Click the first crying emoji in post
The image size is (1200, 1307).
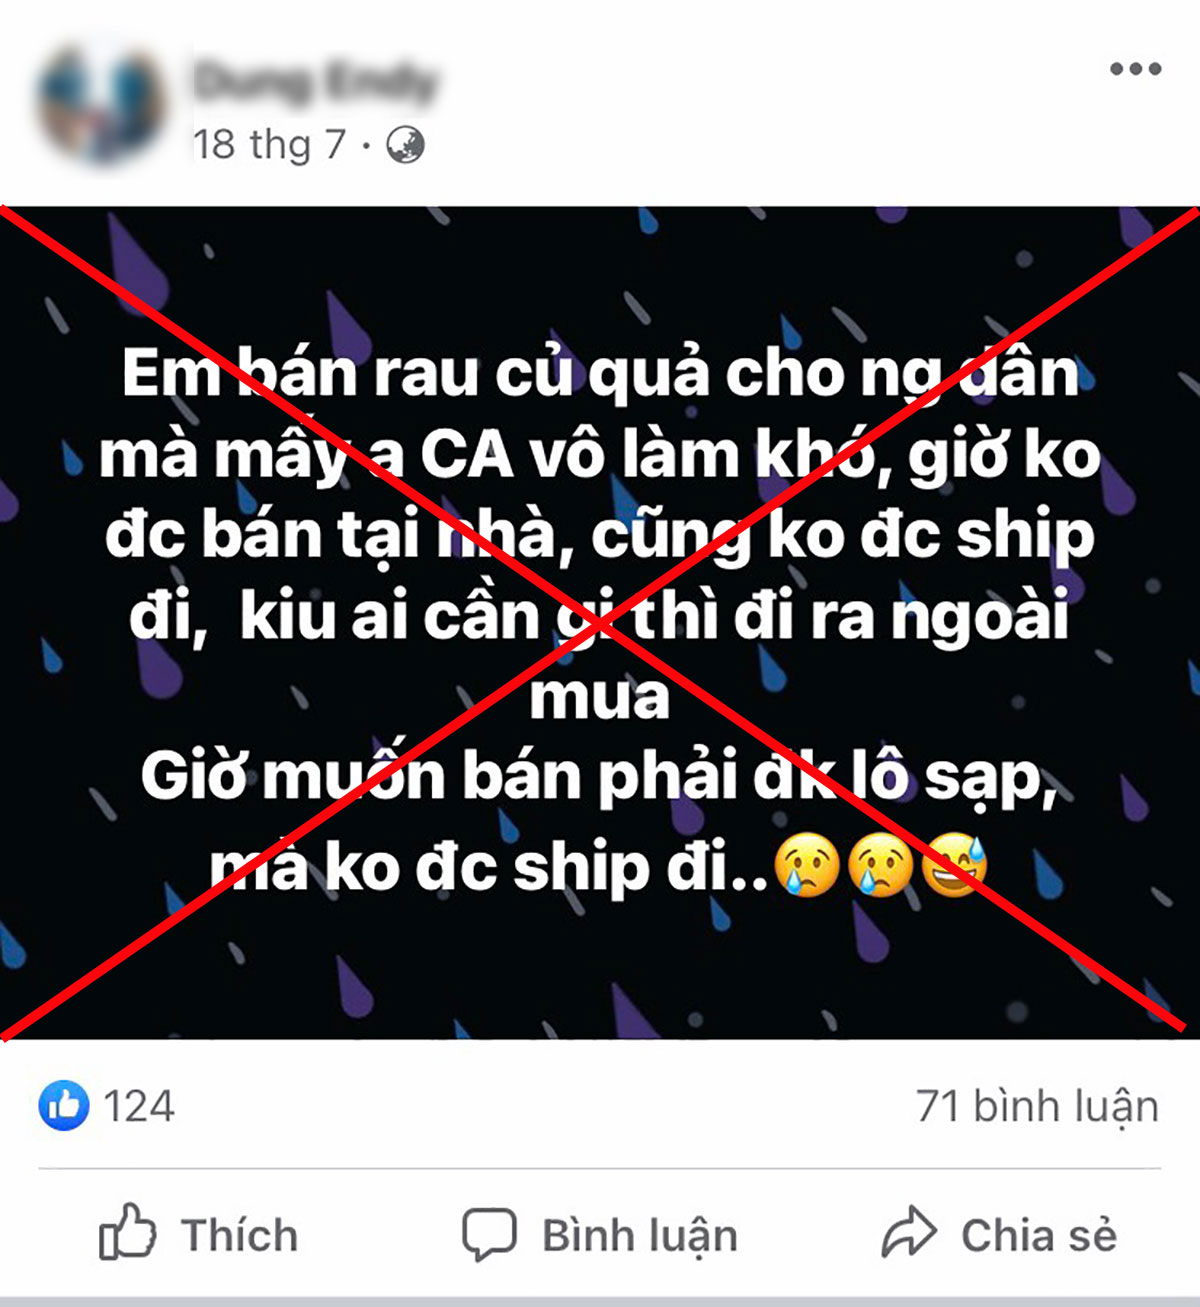808,866
